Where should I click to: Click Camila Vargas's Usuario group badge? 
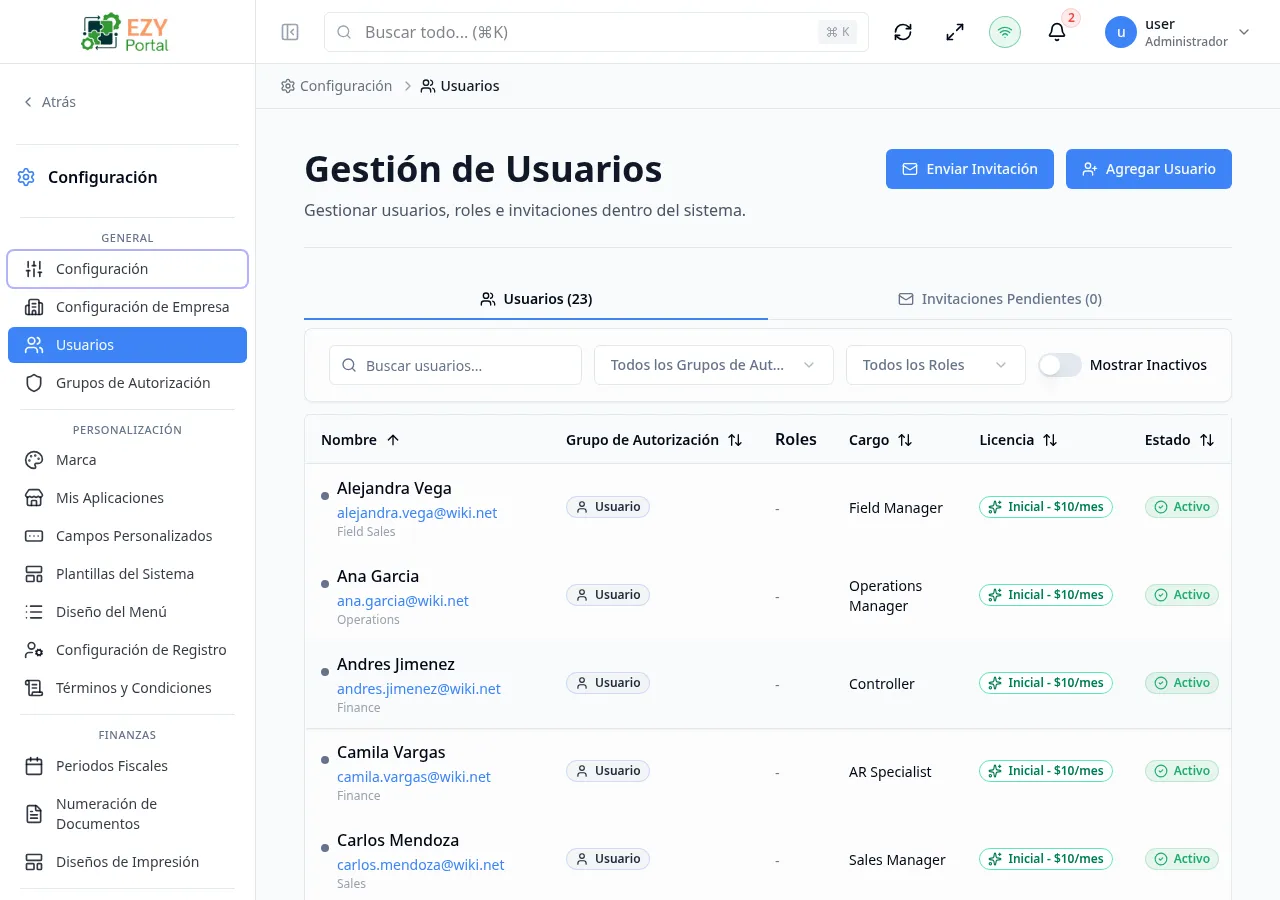point(608,771)
